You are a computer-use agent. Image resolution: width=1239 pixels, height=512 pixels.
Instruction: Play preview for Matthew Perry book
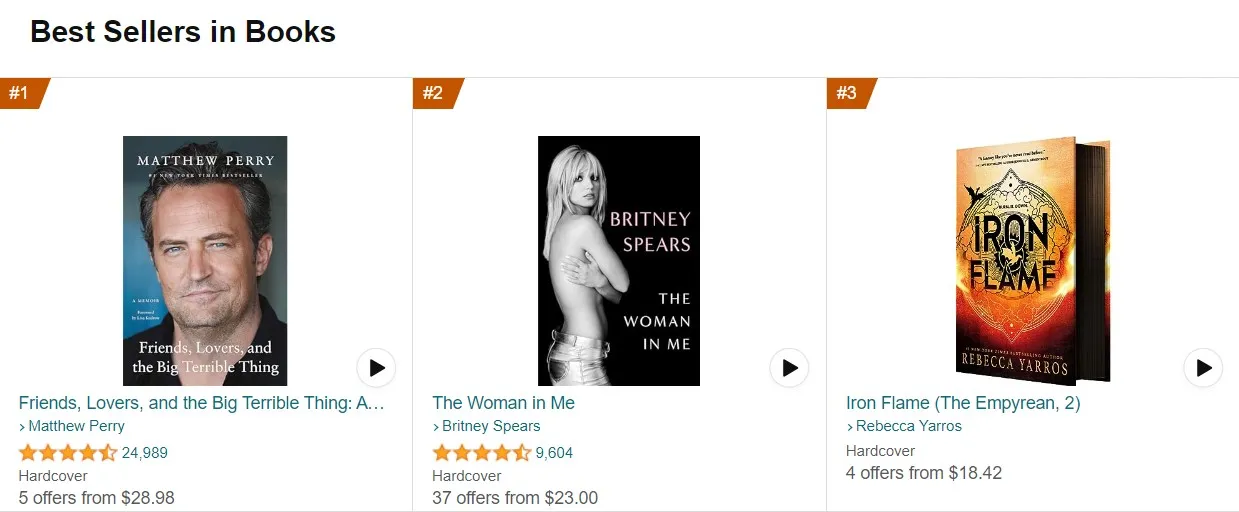[x=377, y=368]
